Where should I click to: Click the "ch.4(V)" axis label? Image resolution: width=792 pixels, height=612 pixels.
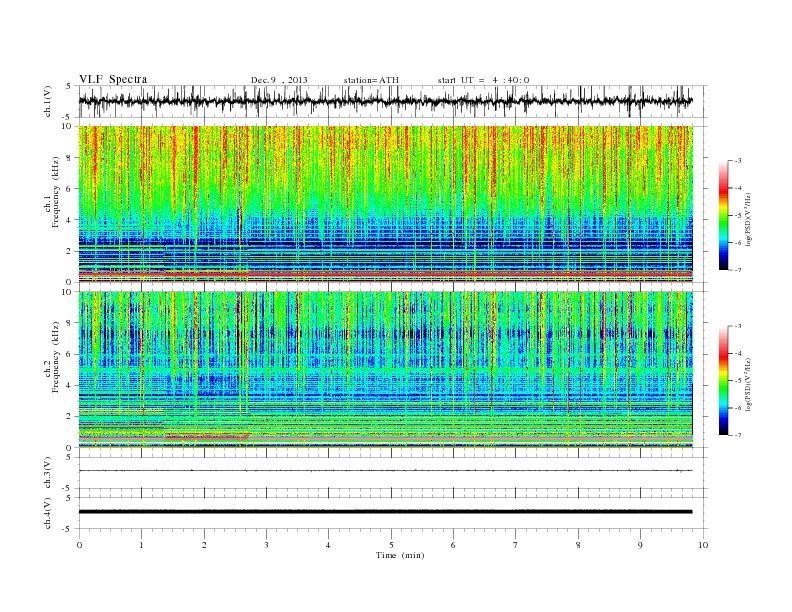[48, 513]
